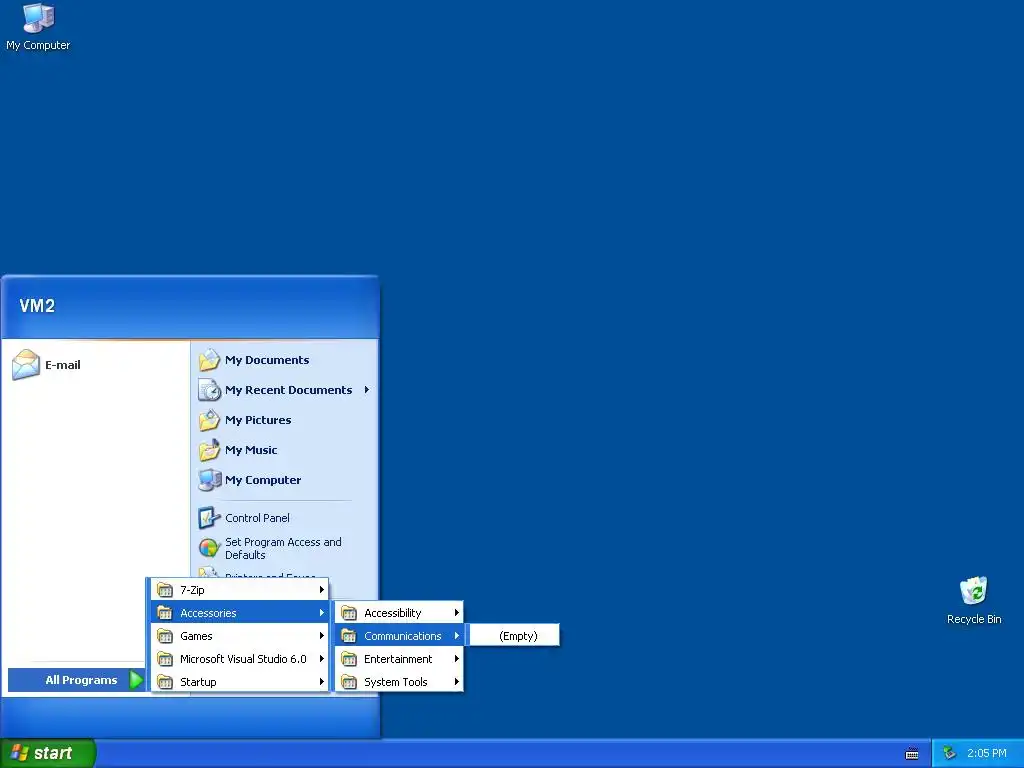Click the Set Program Access and Defaults text
This screenshot has width=1024, height=768.
[x=283, y=548]
